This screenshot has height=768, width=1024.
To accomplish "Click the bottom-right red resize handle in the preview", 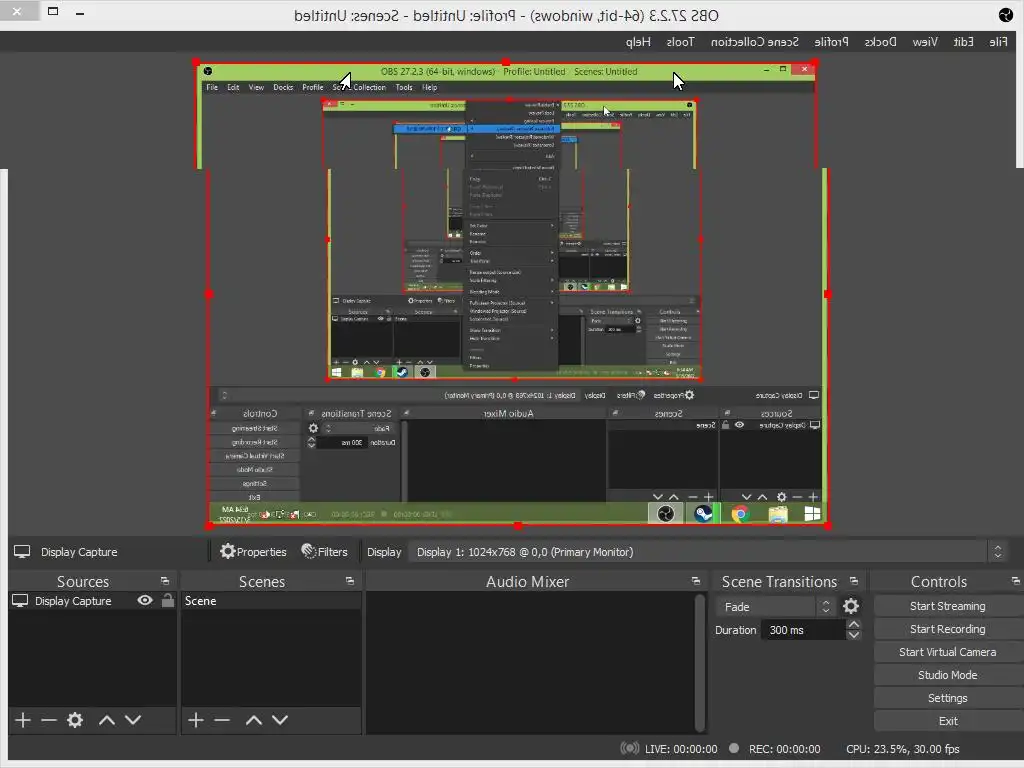I will 827,525.
